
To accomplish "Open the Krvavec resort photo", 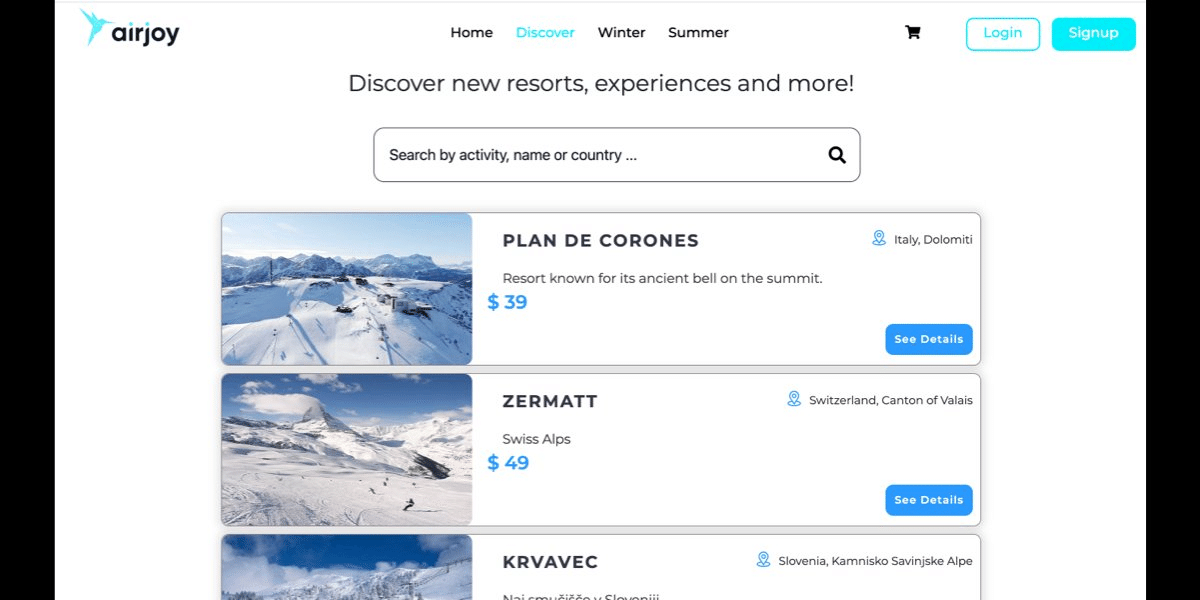I will 347,568.
